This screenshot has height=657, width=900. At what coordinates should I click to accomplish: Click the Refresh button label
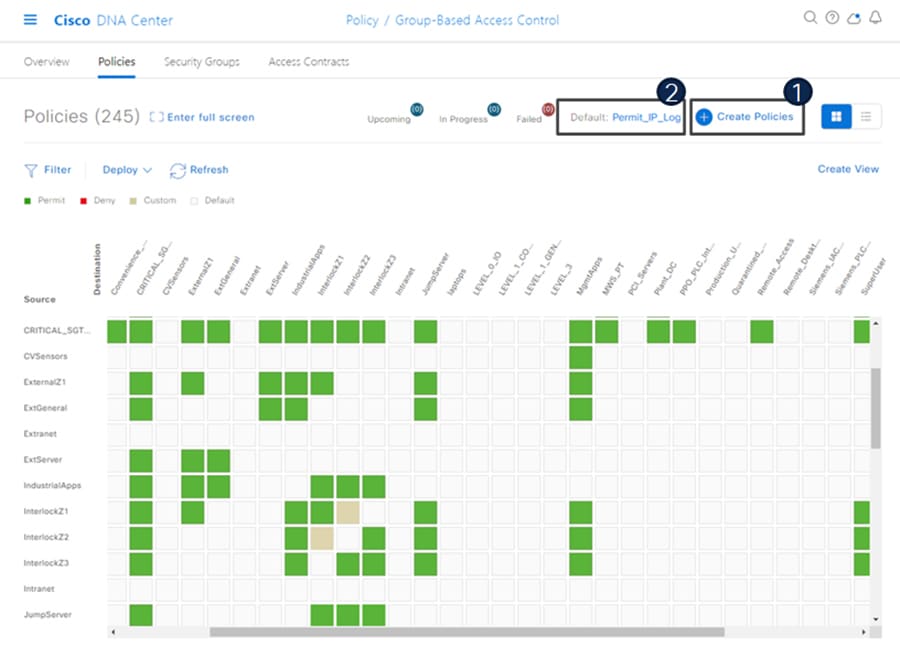point(209,170)
